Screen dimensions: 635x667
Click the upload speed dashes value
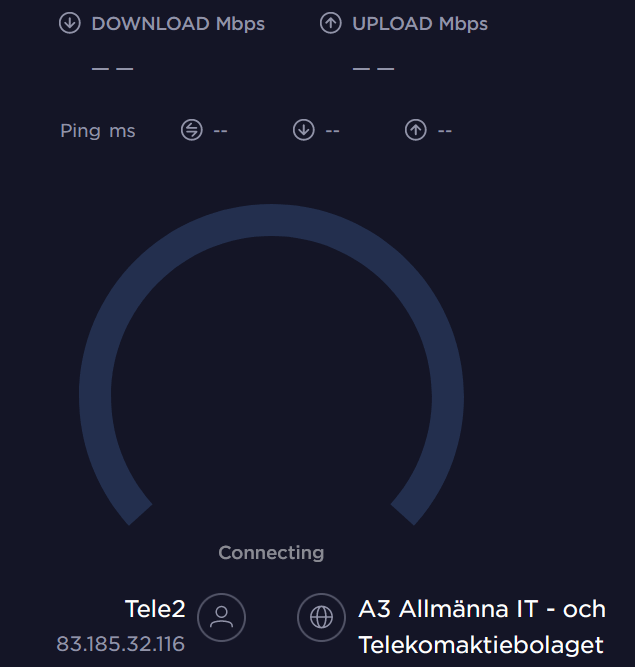point(373,68)
